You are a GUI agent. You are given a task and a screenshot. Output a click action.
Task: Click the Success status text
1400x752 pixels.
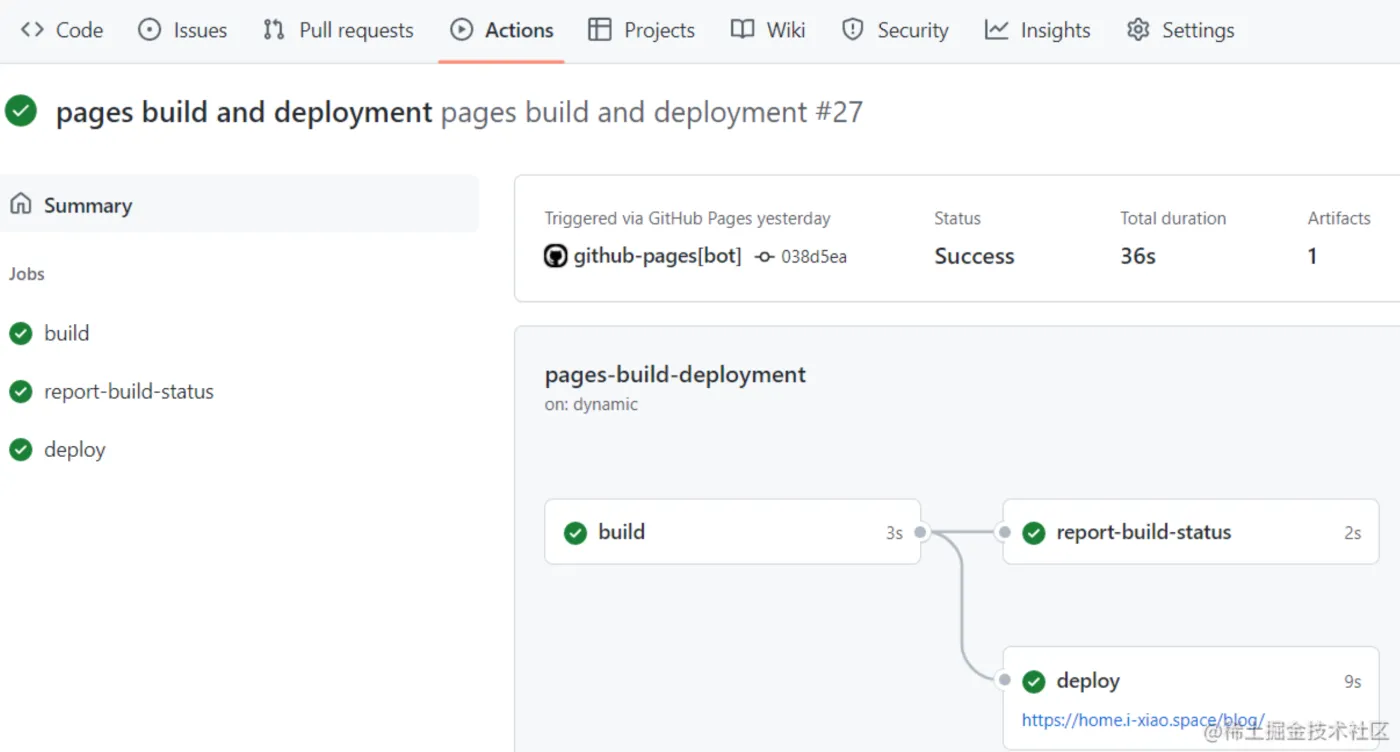(x=974, y=256)
